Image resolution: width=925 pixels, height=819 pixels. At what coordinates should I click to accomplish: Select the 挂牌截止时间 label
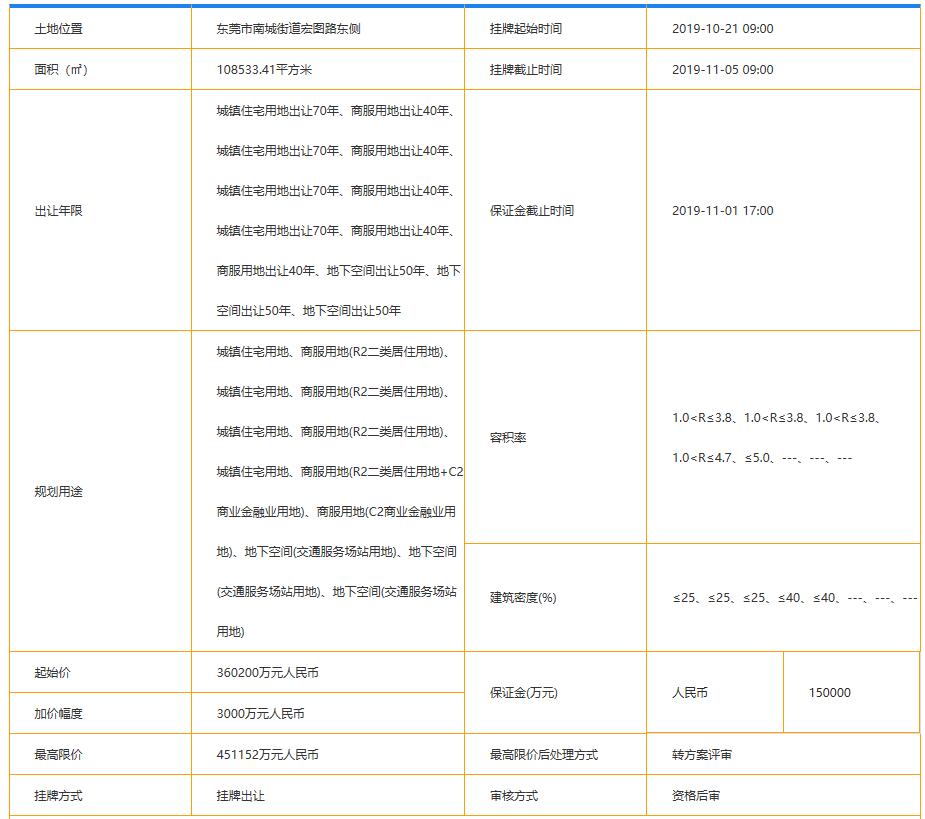click(525, 70)
